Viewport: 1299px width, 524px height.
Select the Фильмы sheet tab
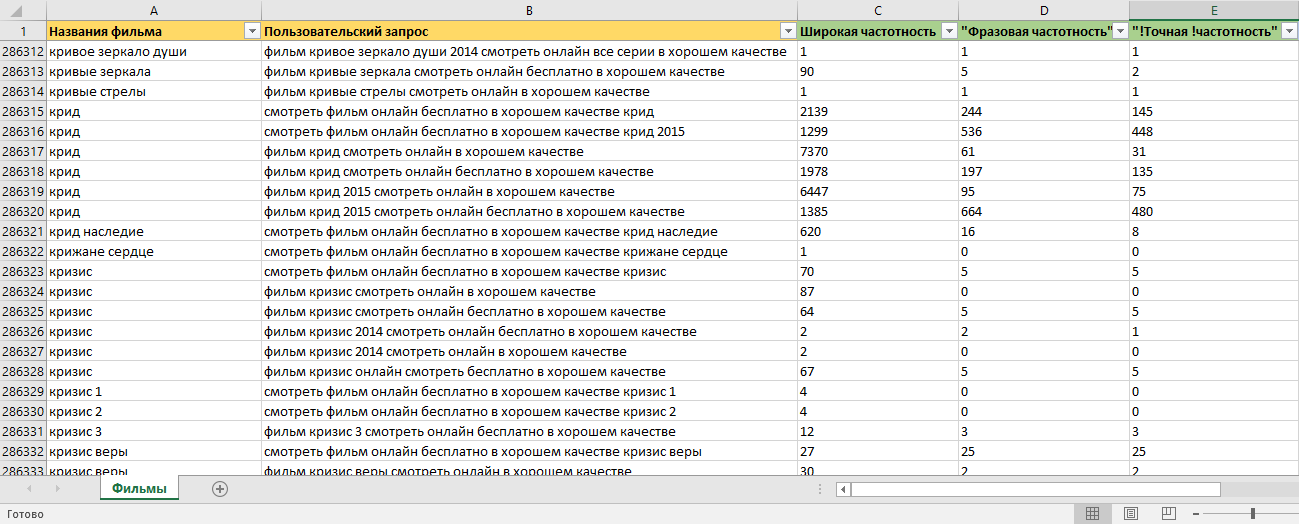click(x=139, y=488)
